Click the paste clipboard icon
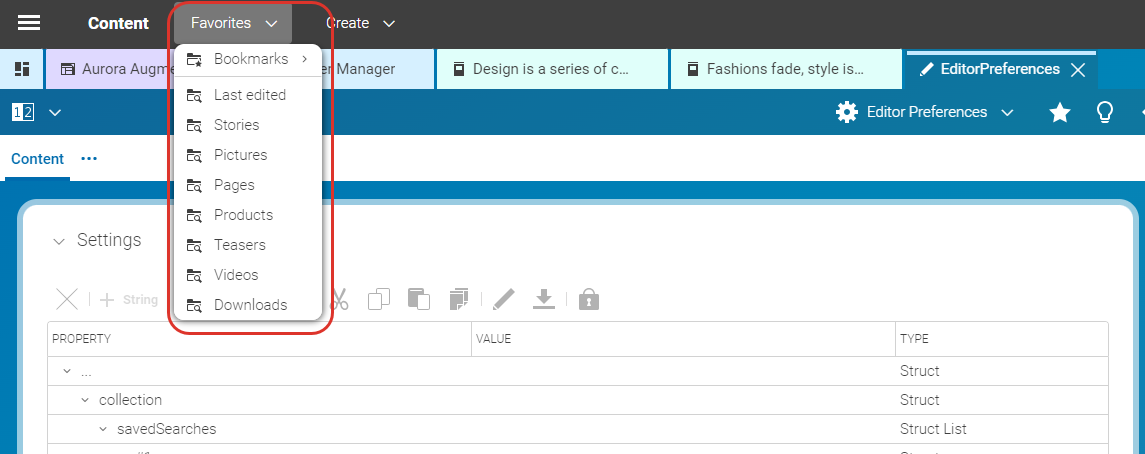This screenshot has width=1145, height=454. tap(418, 299)
